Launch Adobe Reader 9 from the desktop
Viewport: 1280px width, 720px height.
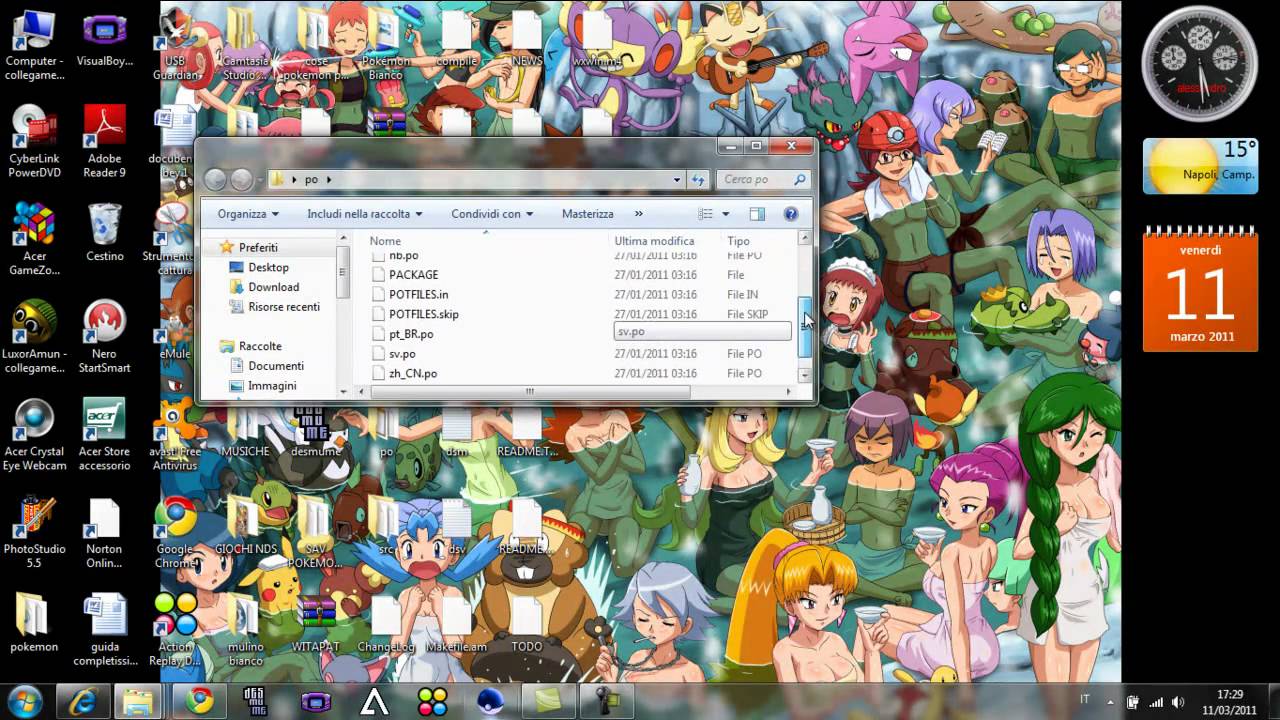click(x=104, y=141)
